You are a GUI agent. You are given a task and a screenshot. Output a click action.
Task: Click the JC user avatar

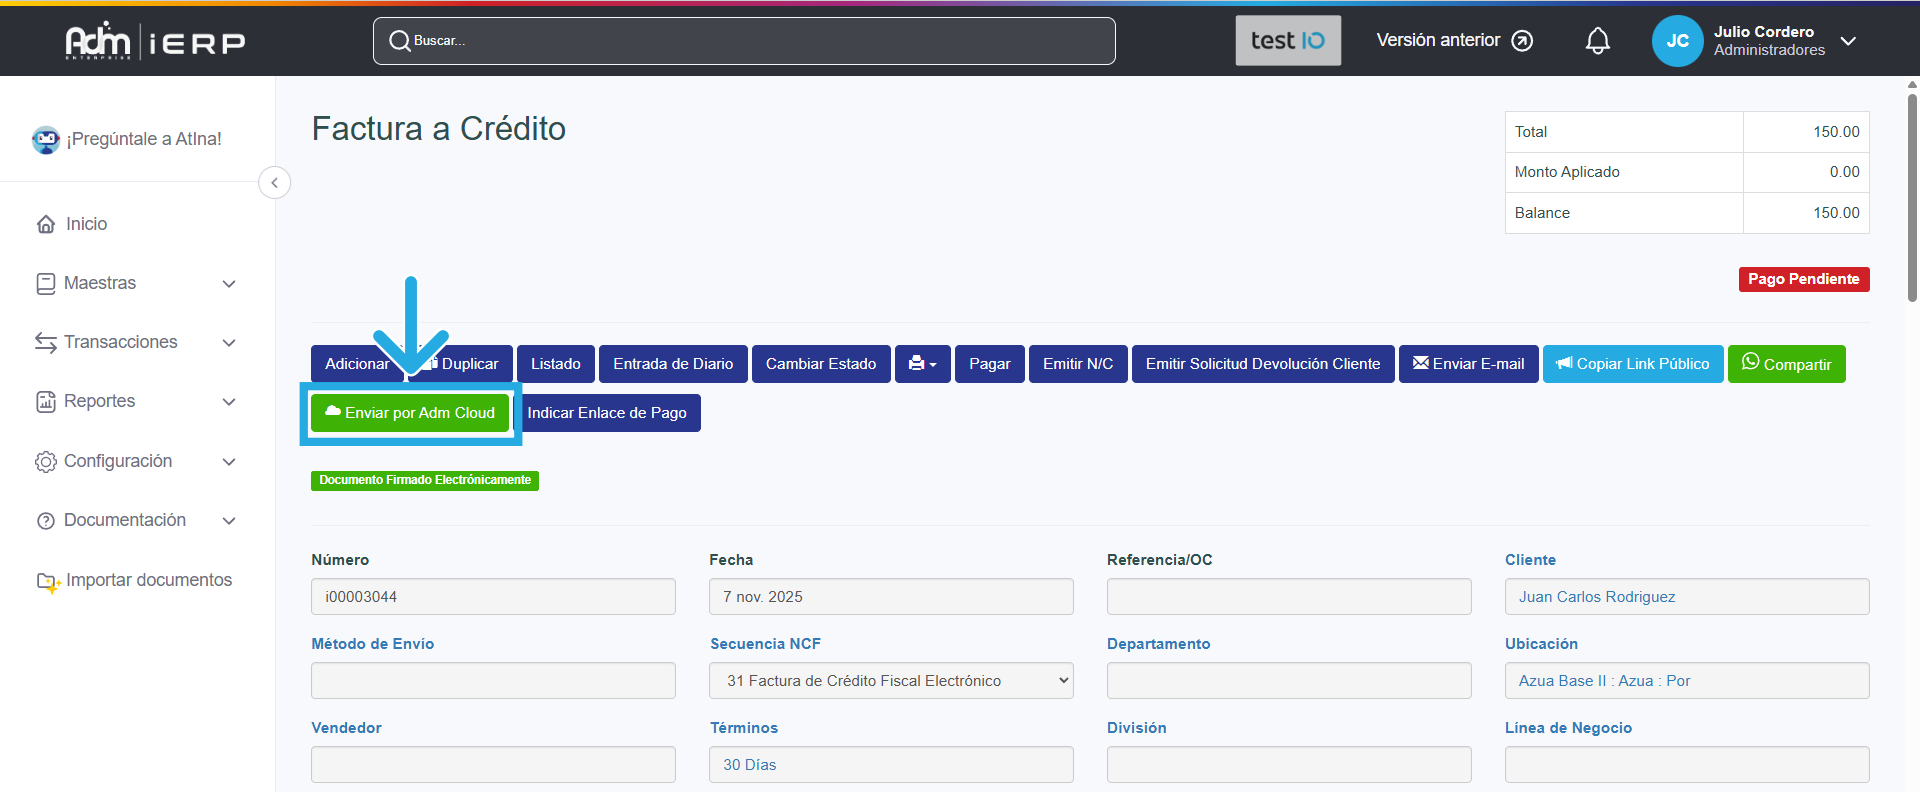[1677, 41]
